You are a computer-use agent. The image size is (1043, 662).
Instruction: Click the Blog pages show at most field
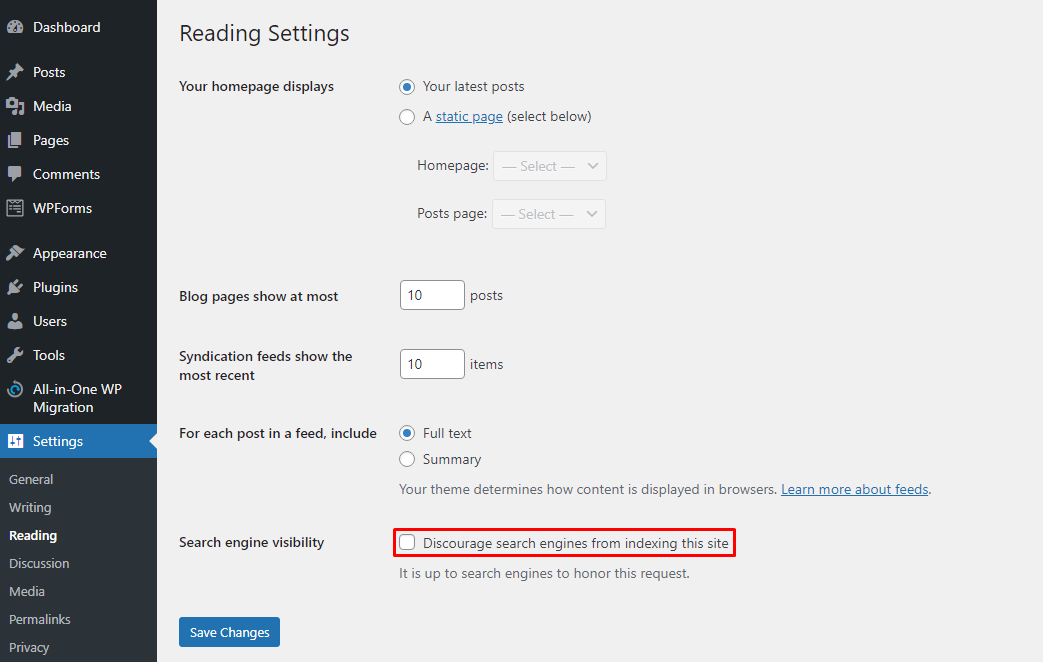(432, 294)
